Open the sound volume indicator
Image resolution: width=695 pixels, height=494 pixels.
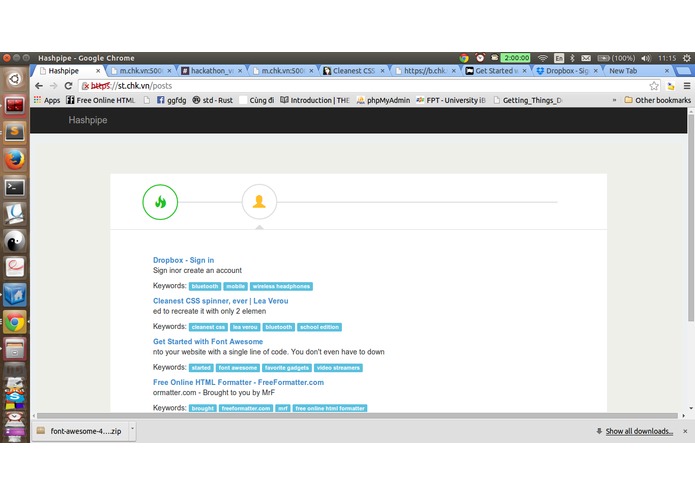point(646,58)
